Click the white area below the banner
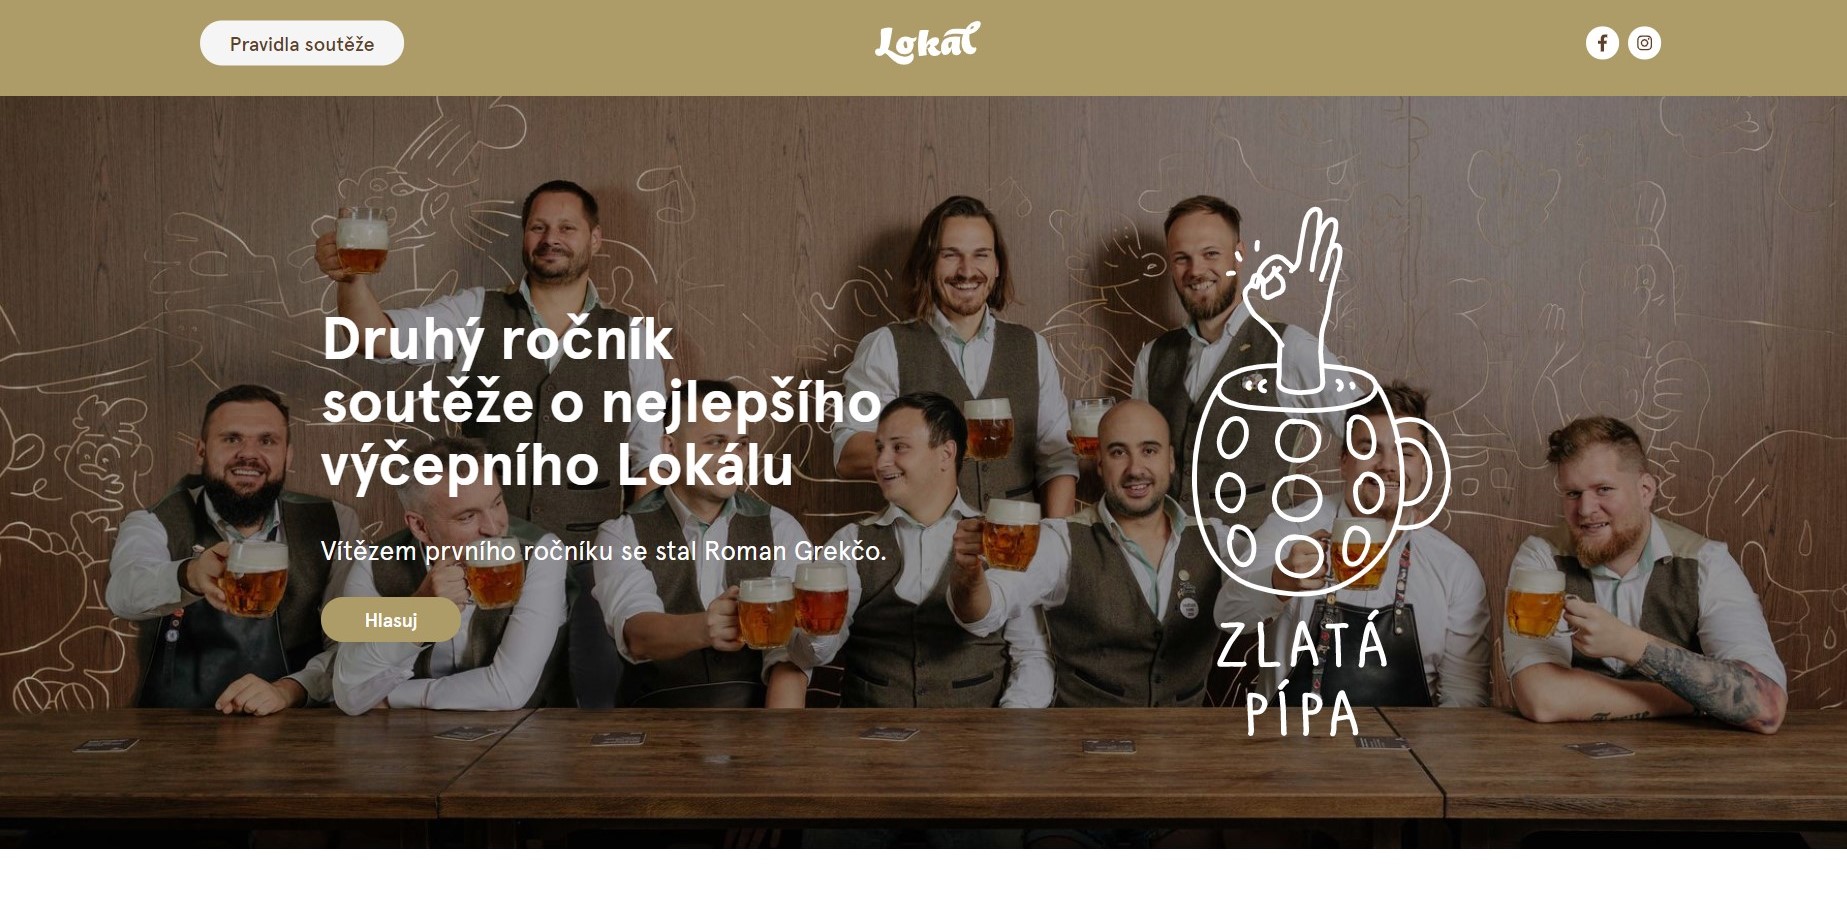 (x=923, y=885)
